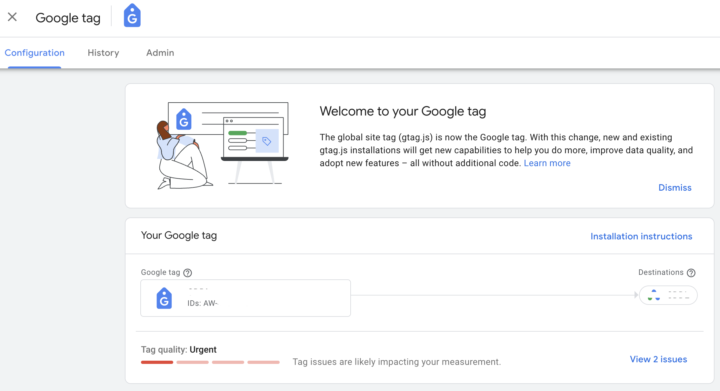Click the 'IDs: AW-' text
The image size is (720, 391).
click(202, 303)
